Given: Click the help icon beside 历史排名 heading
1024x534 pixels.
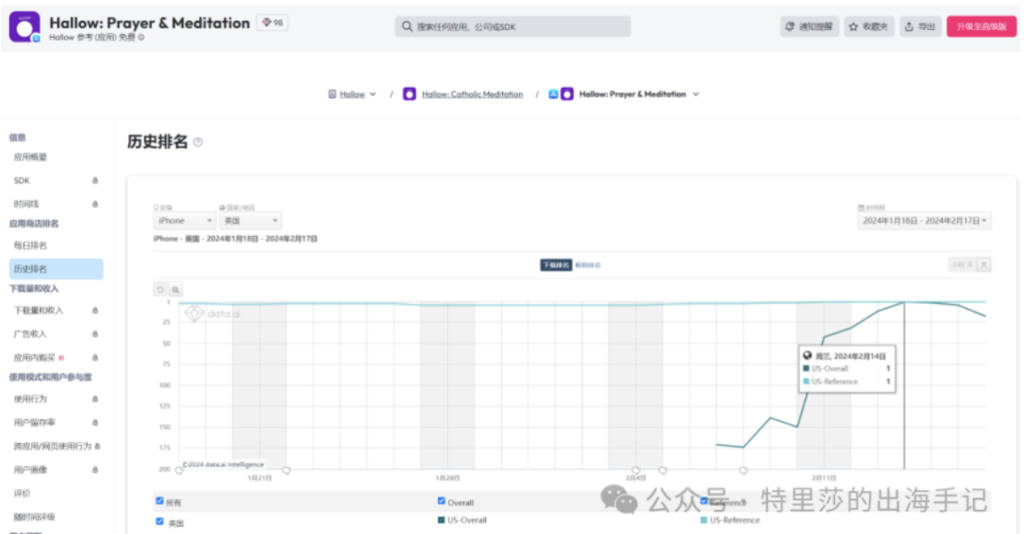Looking at the screenshot, I should coord(198,142).
